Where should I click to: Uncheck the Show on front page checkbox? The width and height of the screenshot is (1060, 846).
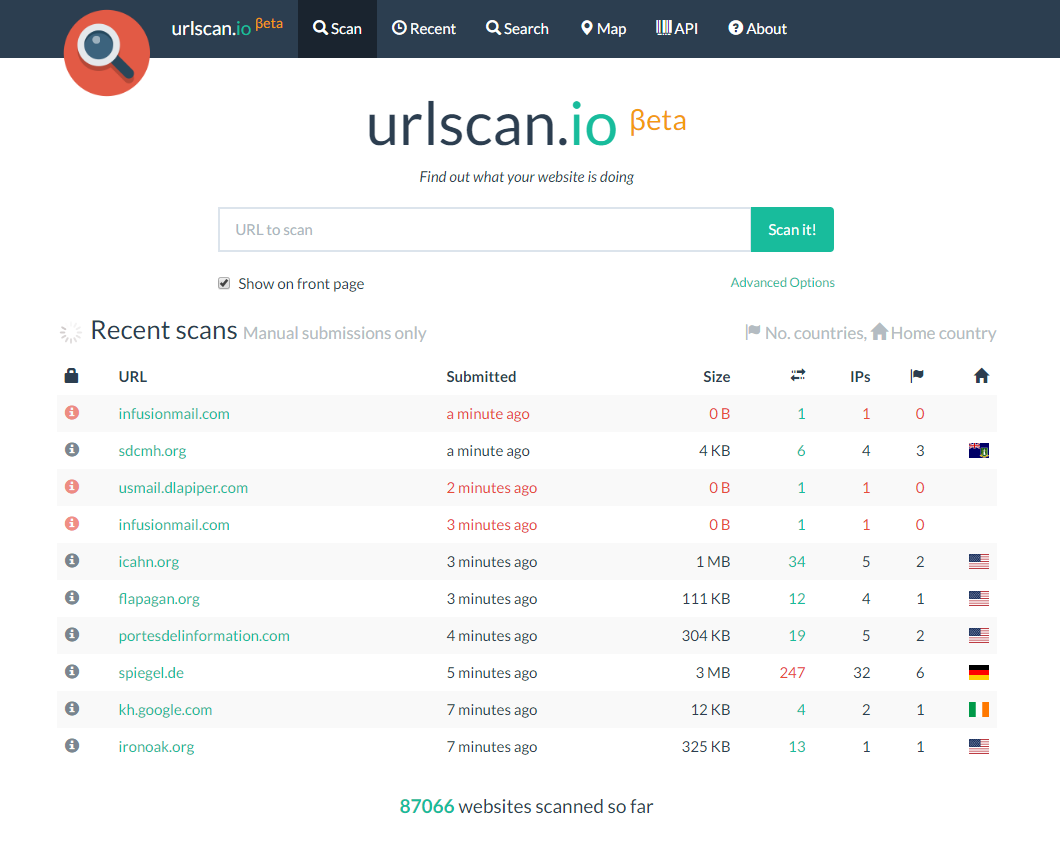coord(224,283)
